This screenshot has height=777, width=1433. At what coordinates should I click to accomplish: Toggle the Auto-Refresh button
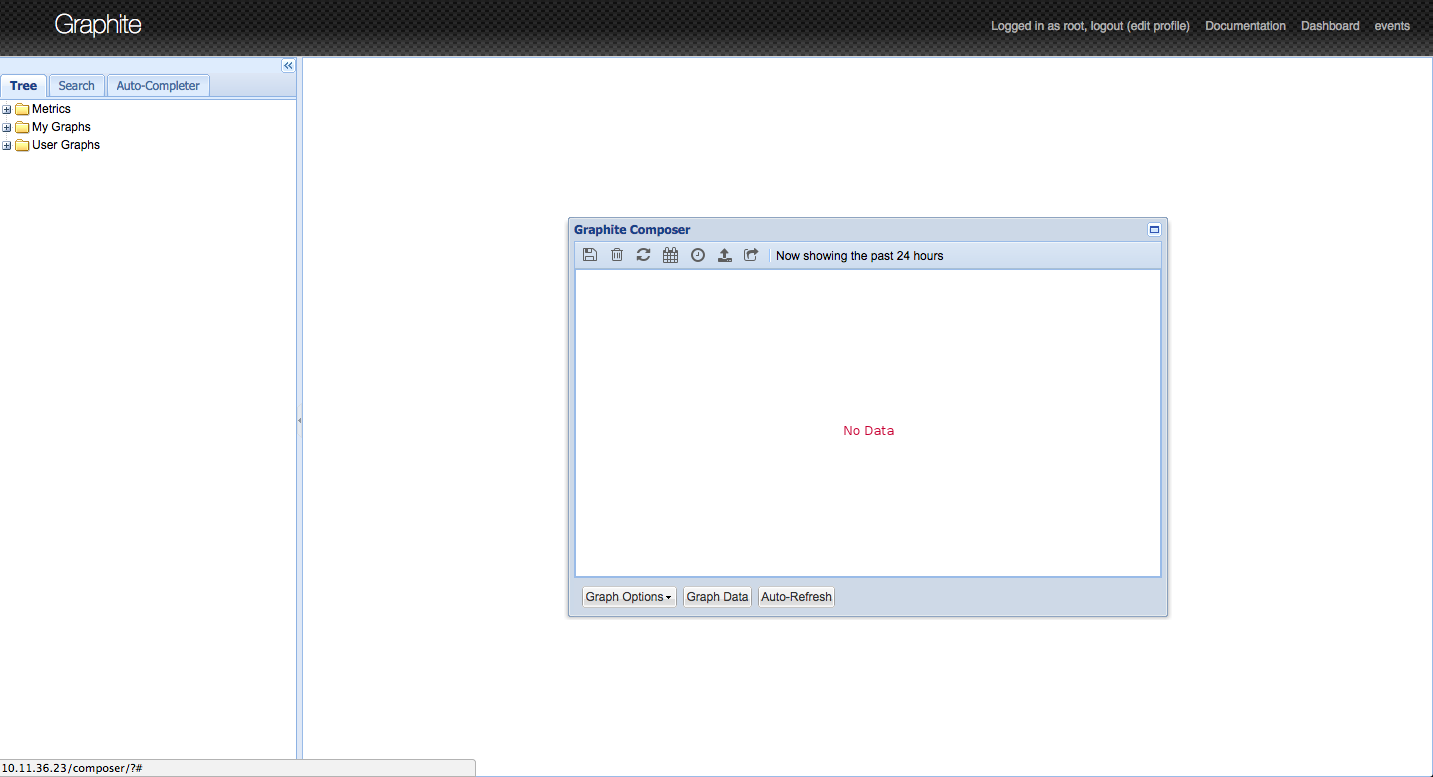pyautogui.click(x=796, y=597)
